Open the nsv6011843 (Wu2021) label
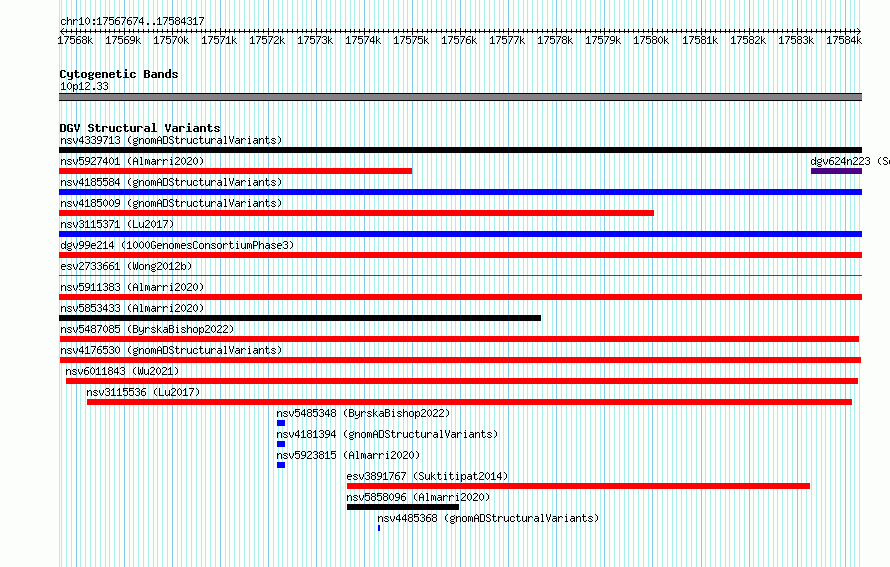The width and height of the screenshot is (890, 567). (122, 371)
